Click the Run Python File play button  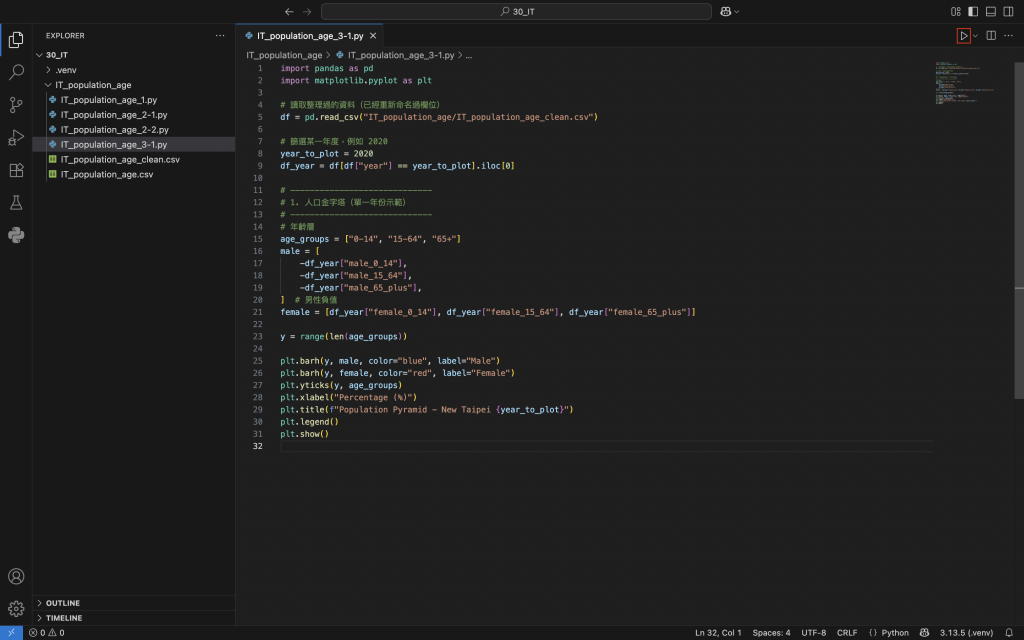click(x=963, y=36)
